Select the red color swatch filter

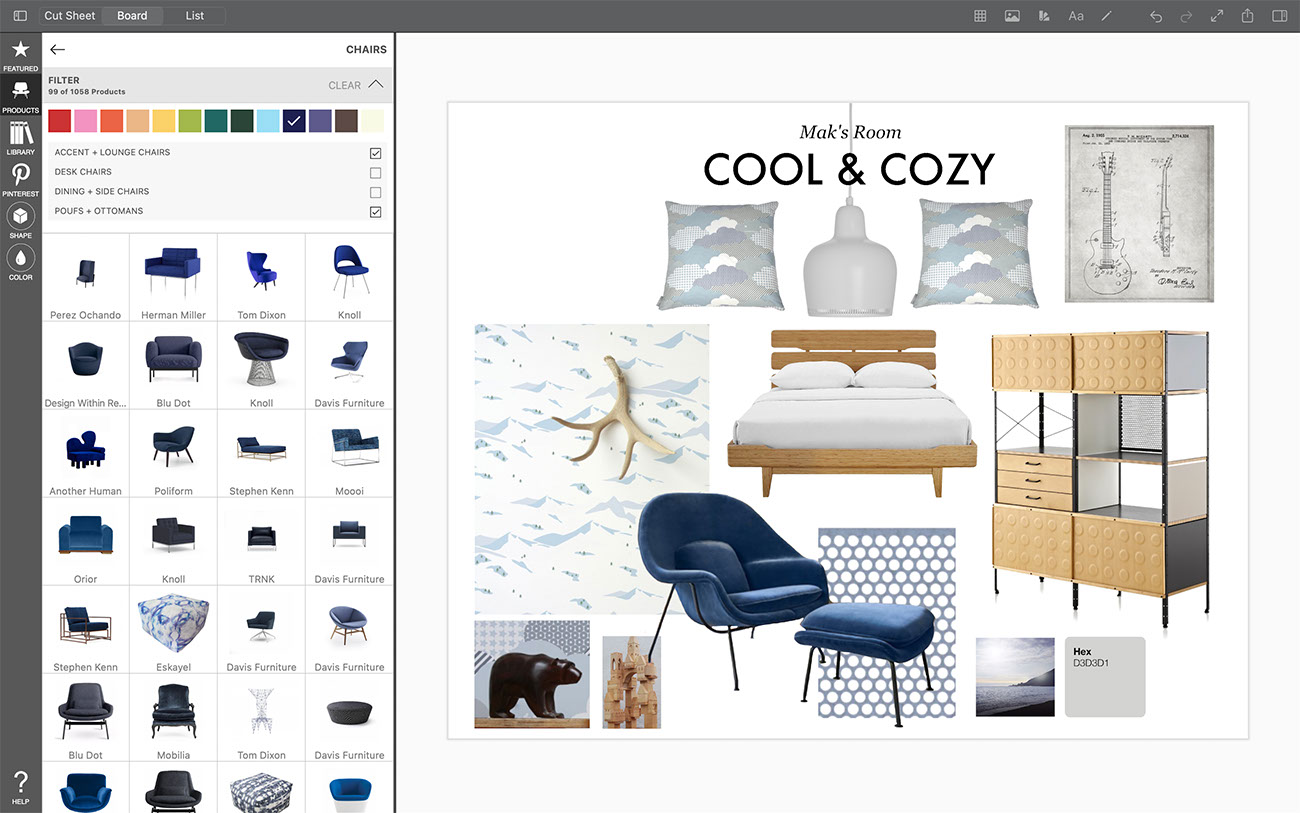tap(59, 121)
